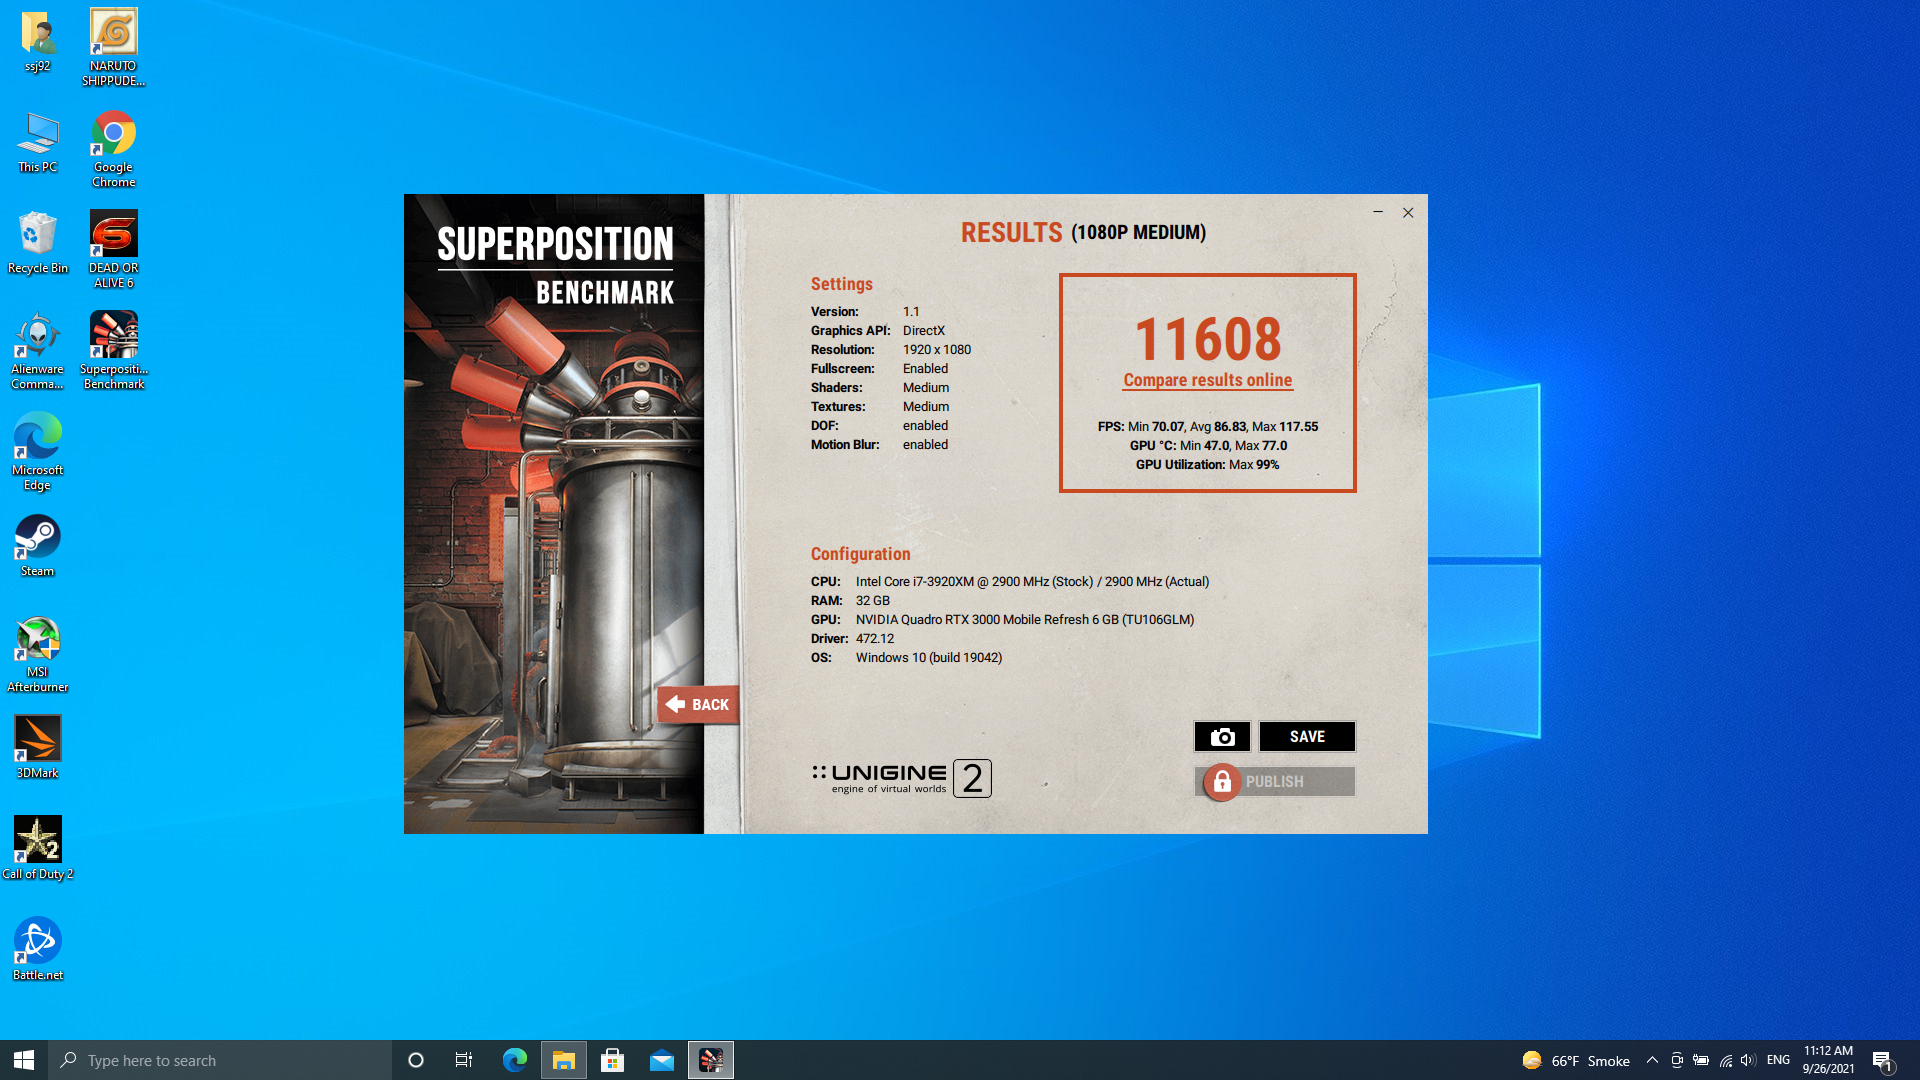Screen dimensions: 1920x1080
Task: Open File Explorer from the taskbar
Action: [564, 1060]
